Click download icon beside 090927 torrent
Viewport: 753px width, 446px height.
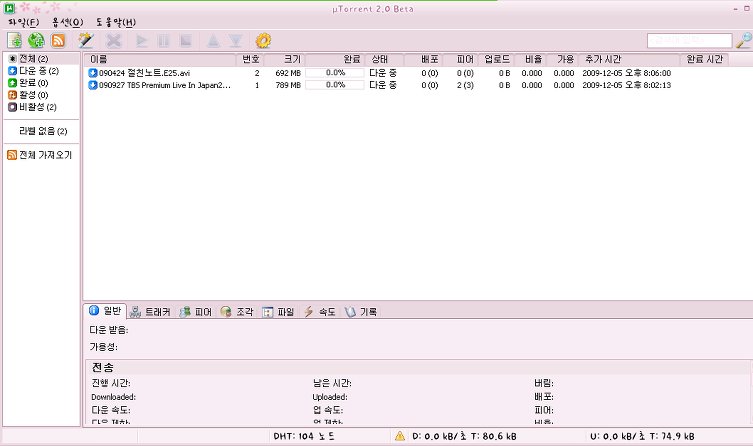tap(93, 85)
